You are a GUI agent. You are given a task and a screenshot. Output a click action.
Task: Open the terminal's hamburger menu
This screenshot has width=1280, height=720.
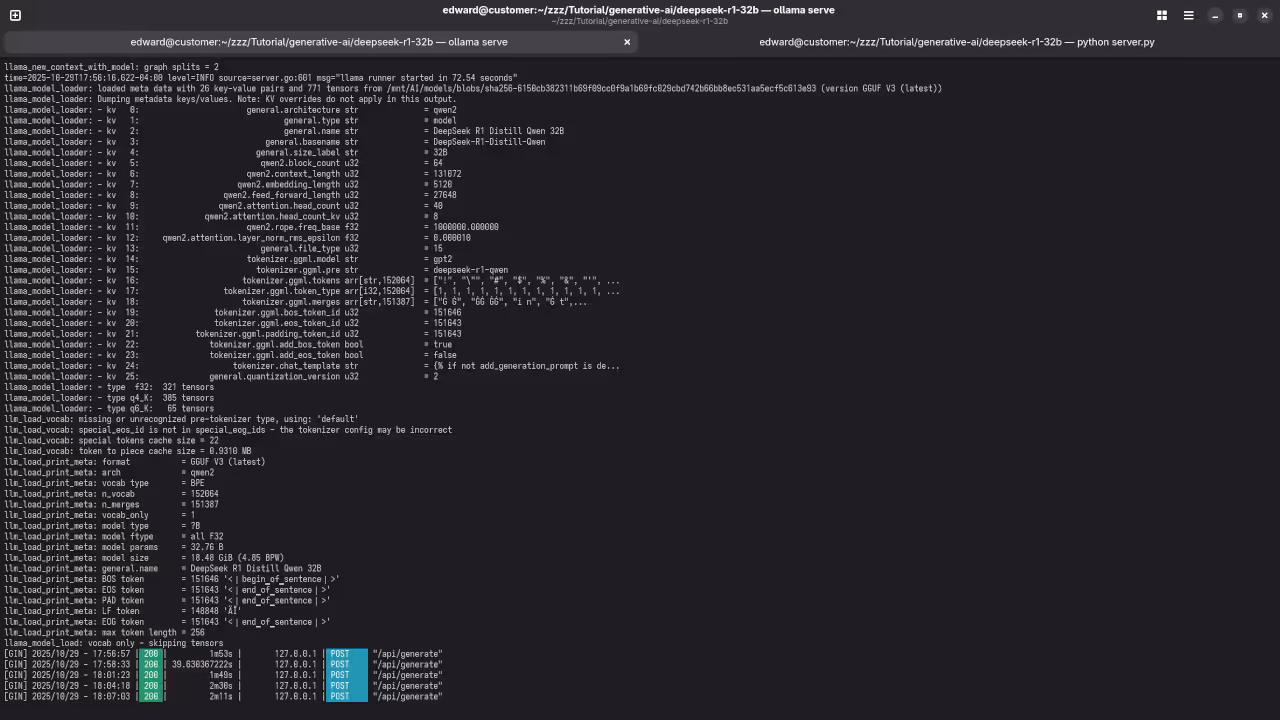coord(1188,15)
